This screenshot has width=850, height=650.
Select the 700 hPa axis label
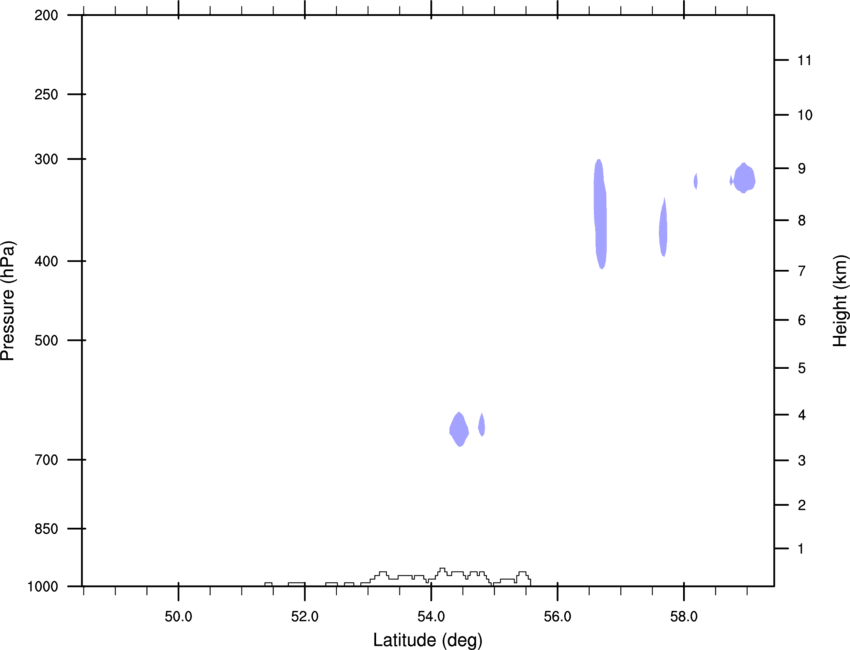point(46,460)
